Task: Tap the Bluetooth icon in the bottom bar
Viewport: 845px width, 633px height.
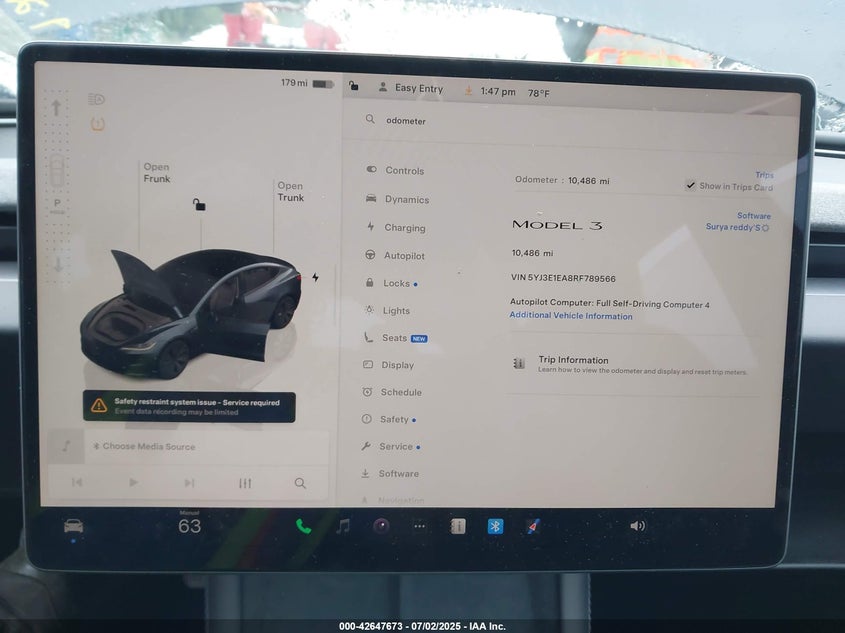Action: pos(495,526)
